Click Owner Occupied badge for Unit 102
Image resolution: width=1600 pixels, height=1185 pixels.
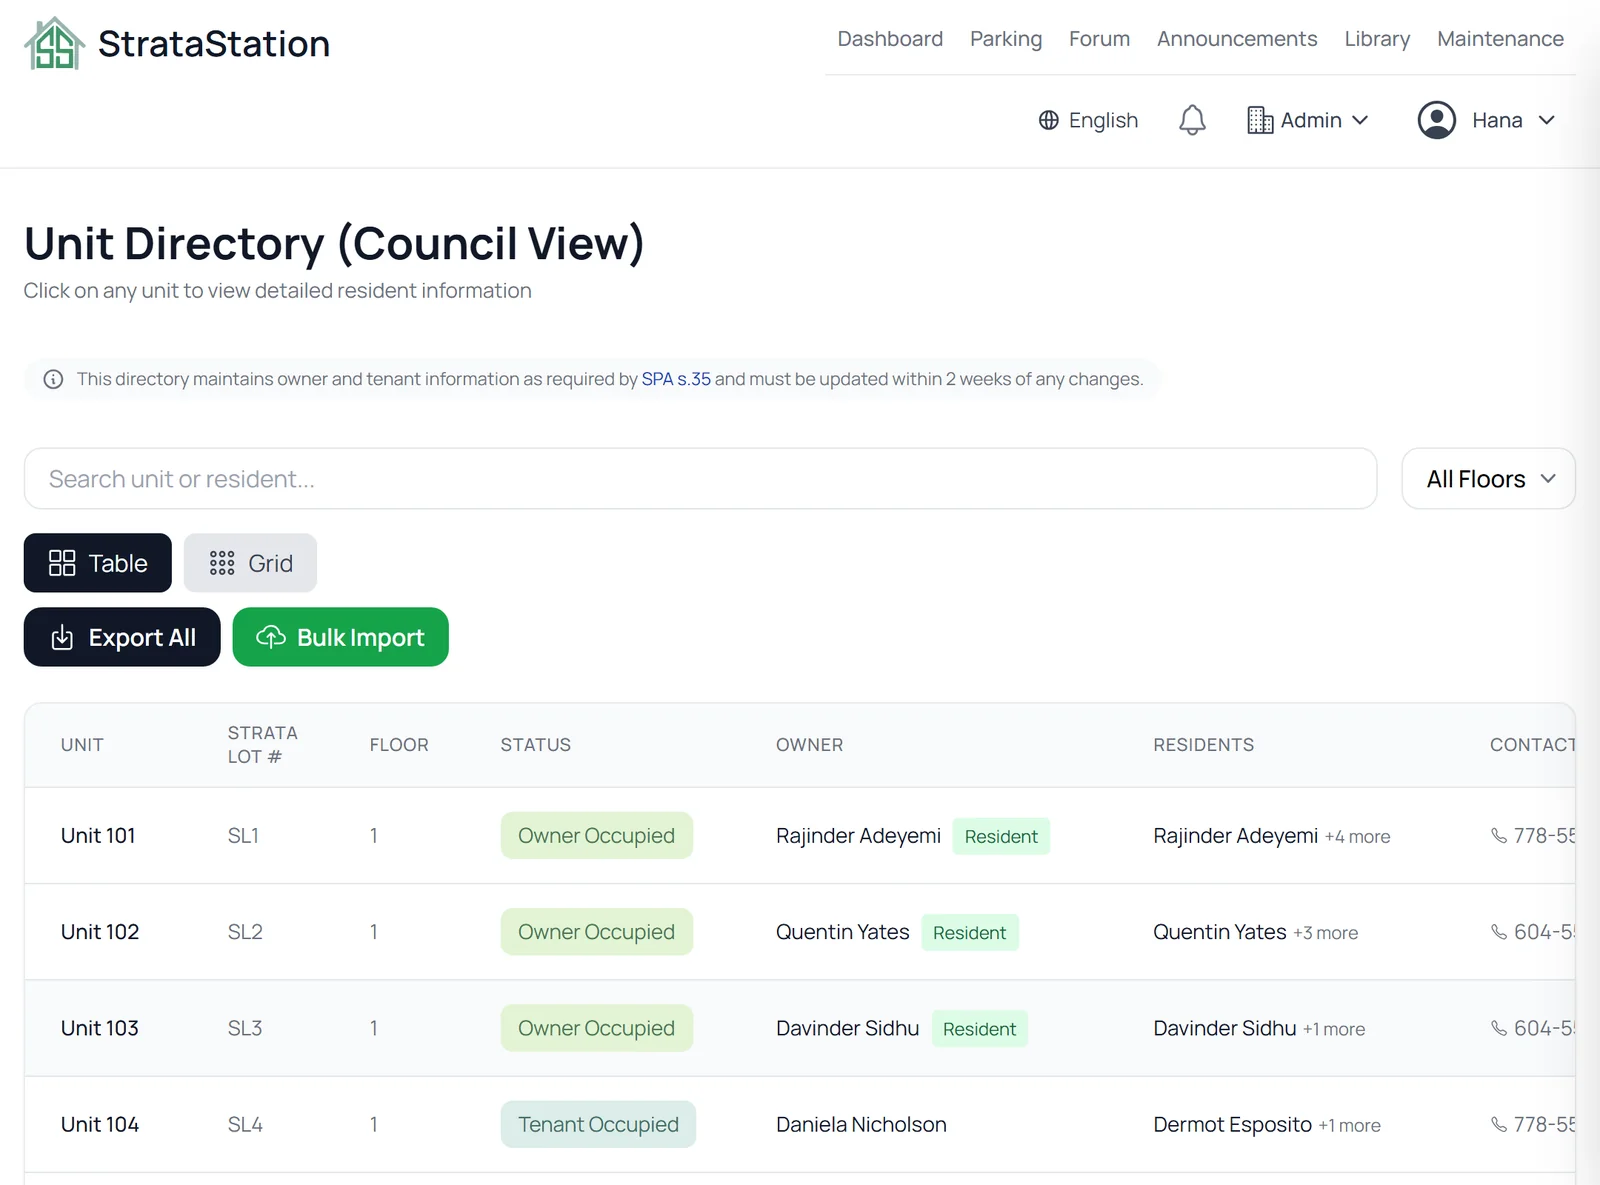coord(597,932)
